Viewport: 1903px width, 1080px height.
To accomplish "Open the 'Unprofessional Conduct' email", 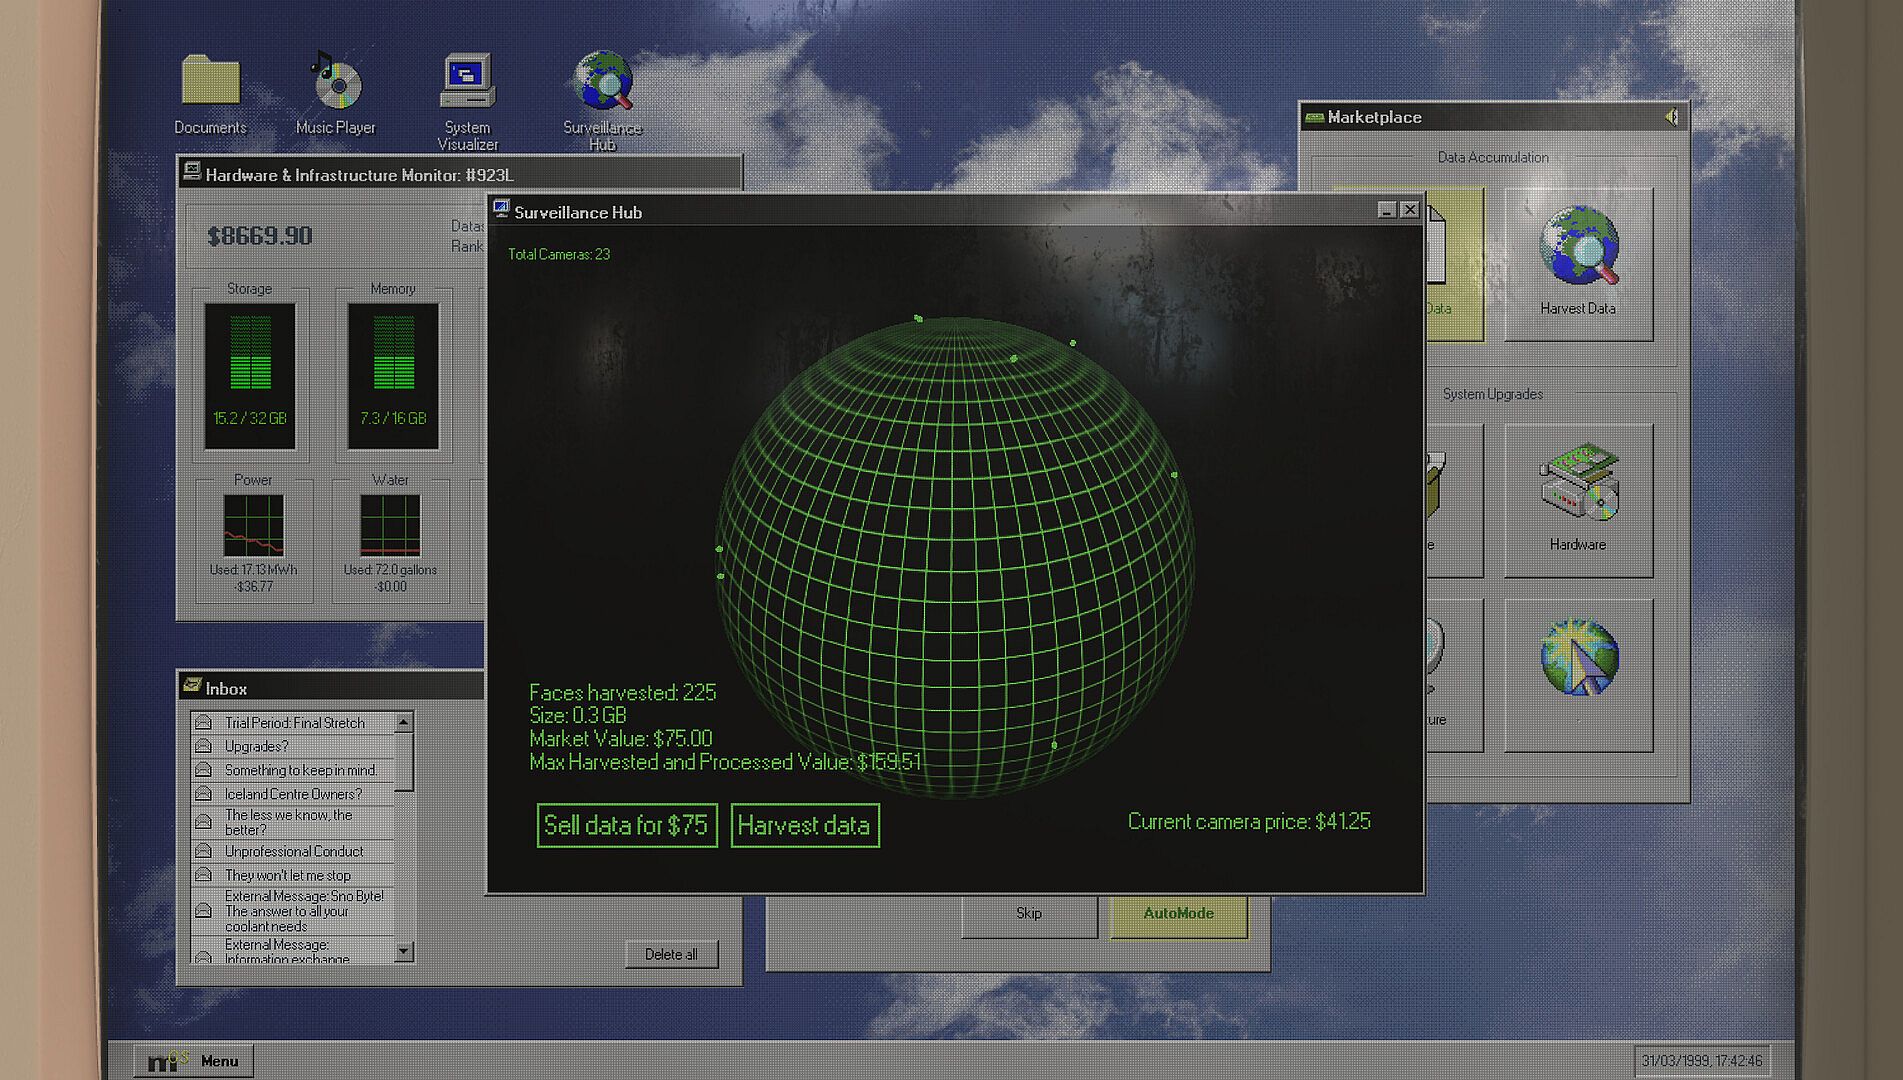I will tap(294, 852).
